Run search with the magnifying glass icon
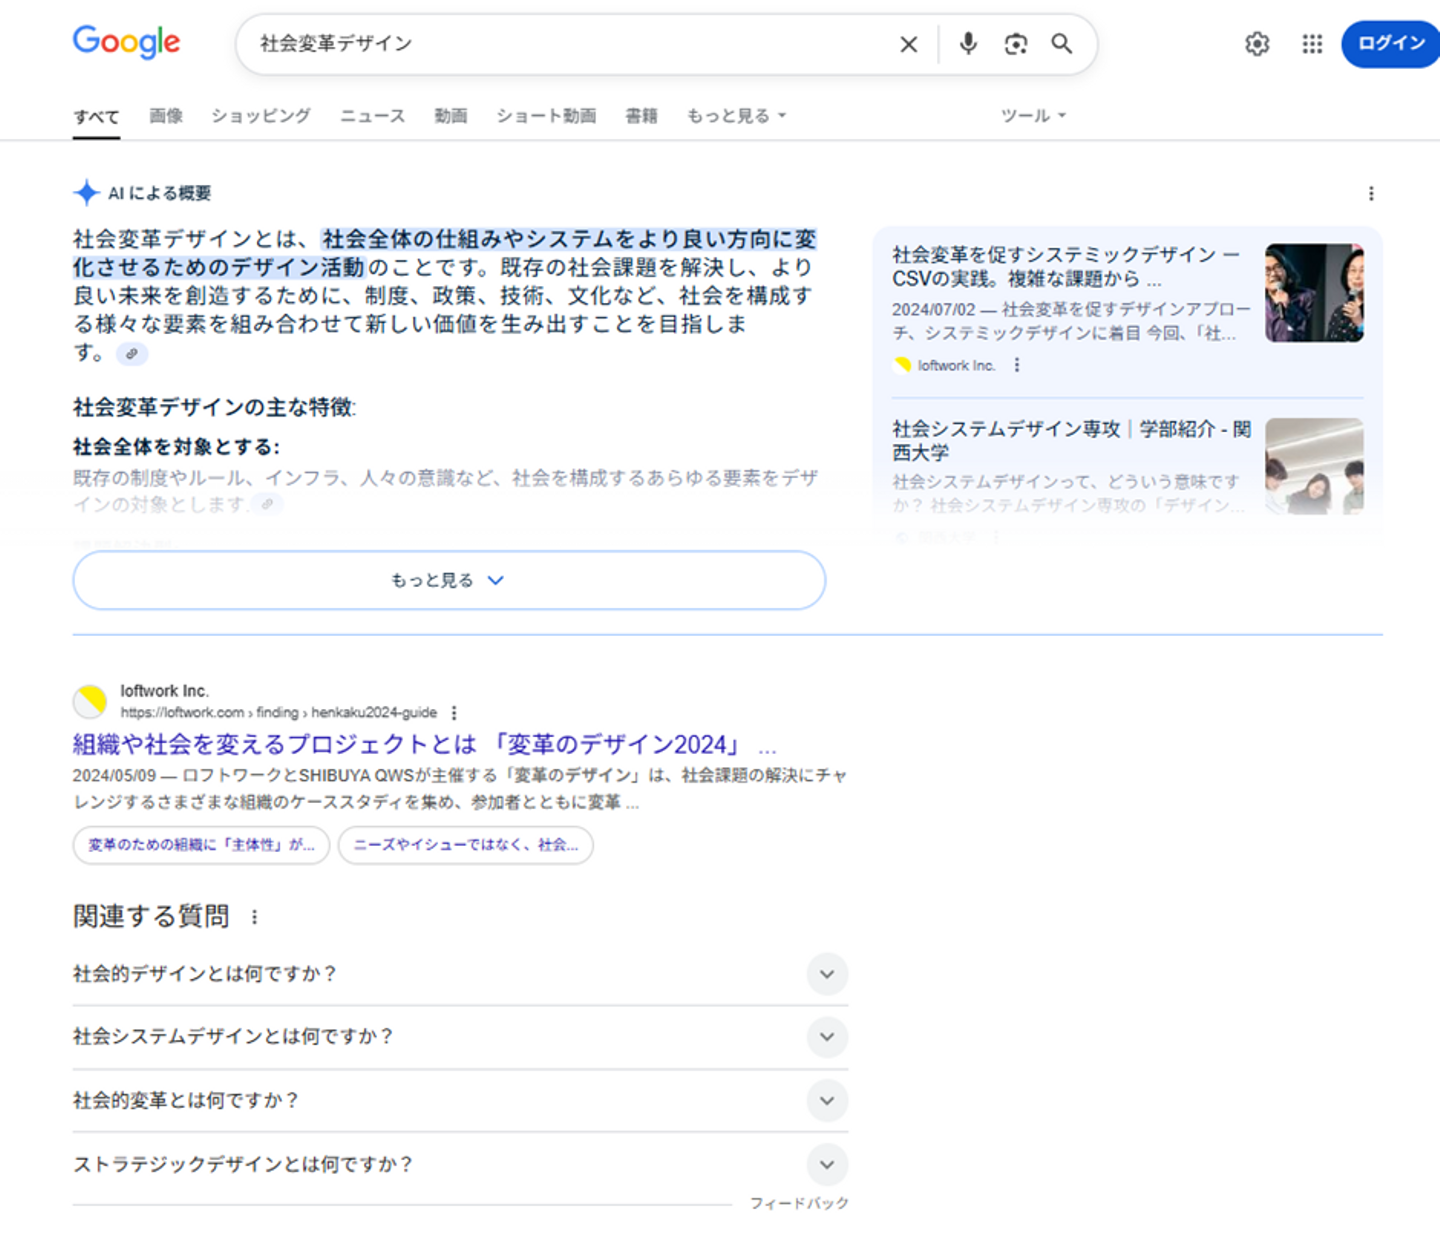This screenshot has height=1252, width=1440. pyautogui.click(x=1062, y=44)
